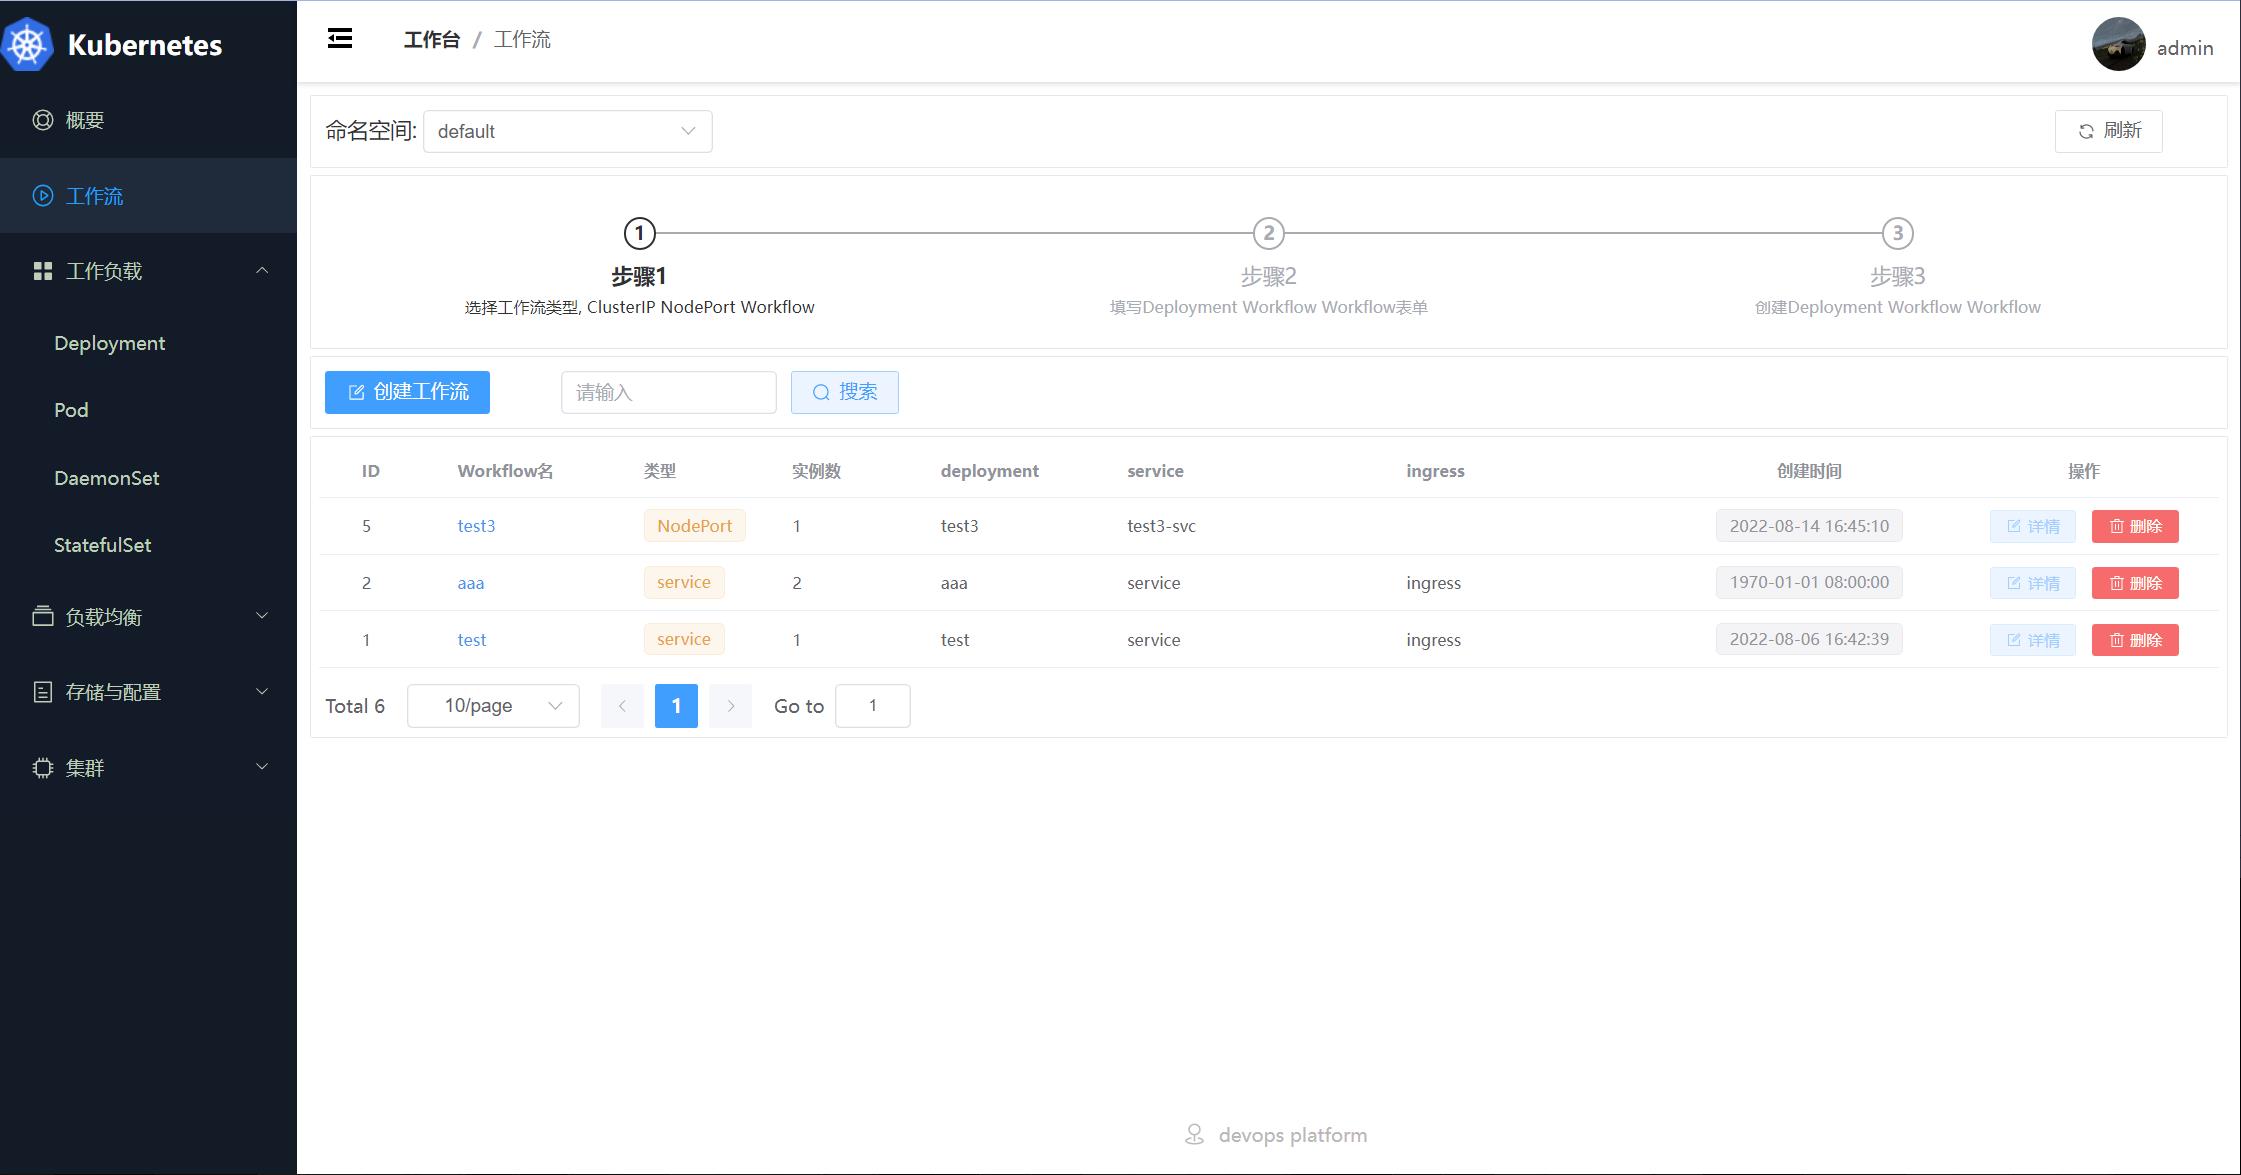This screenshot has height=1175, width=2241.
Task: Go to next pagination page arrow
Action: click(x=730, y=706)
